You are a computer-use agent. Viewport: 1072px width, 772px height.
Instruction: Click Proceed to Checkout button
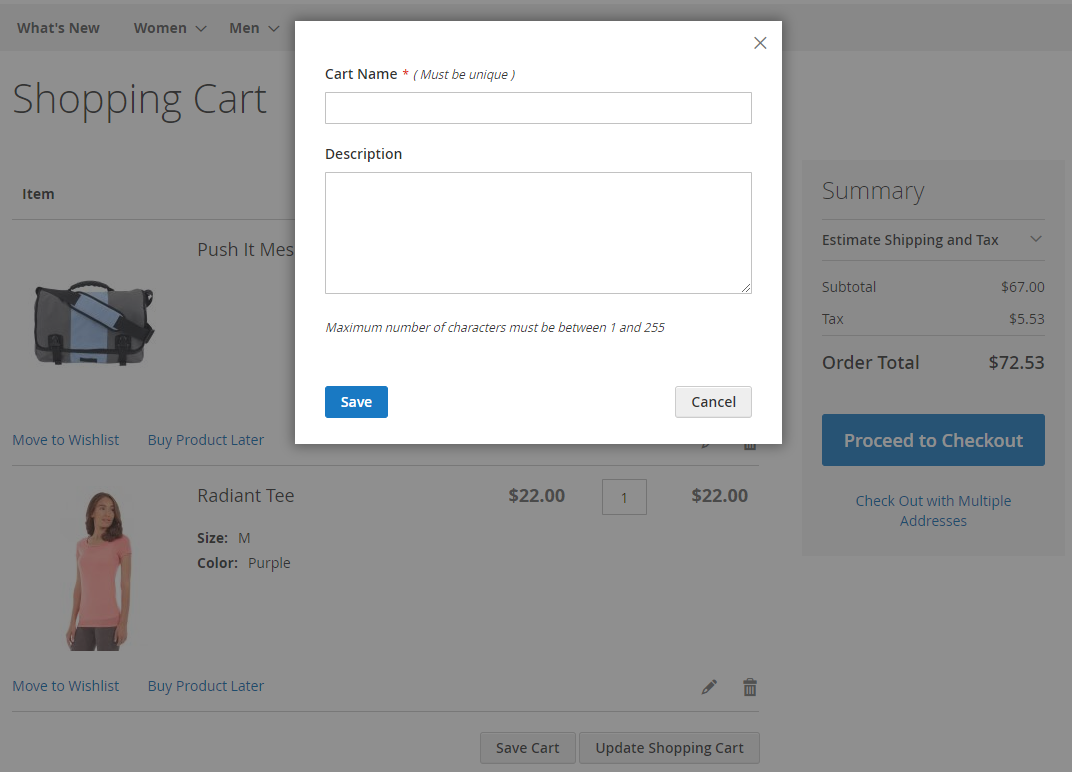click(x=933, y=440)
